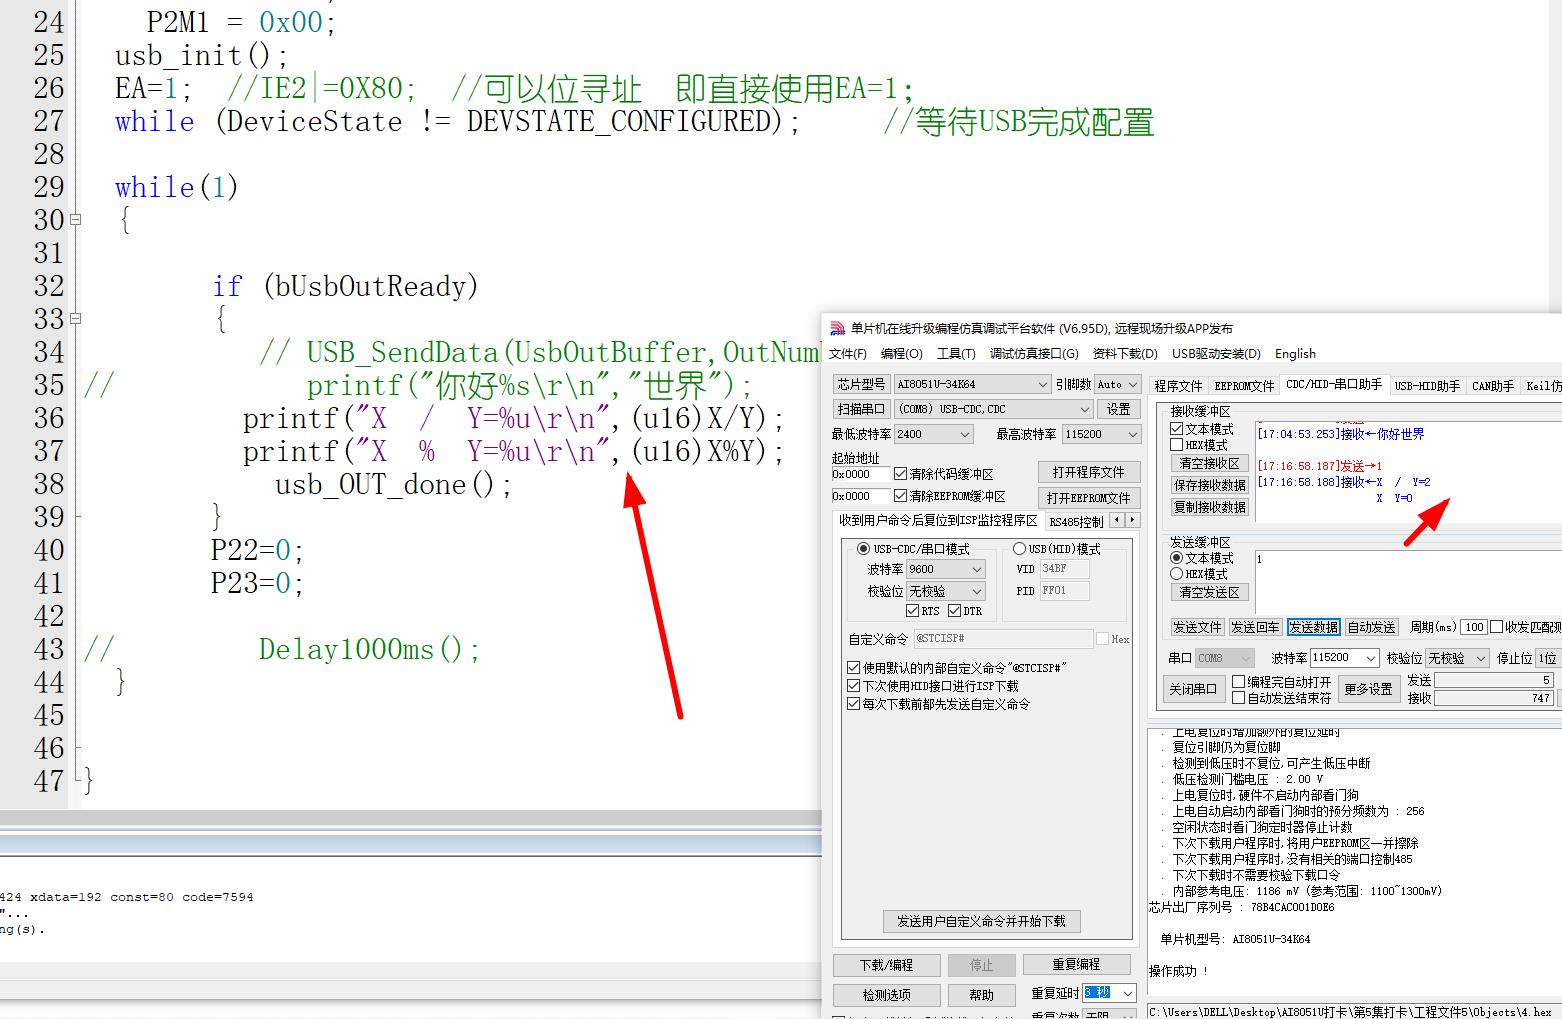The image size is (1562, 1019).
Task: Click 复制接收数据 button
Action: 1209,507
